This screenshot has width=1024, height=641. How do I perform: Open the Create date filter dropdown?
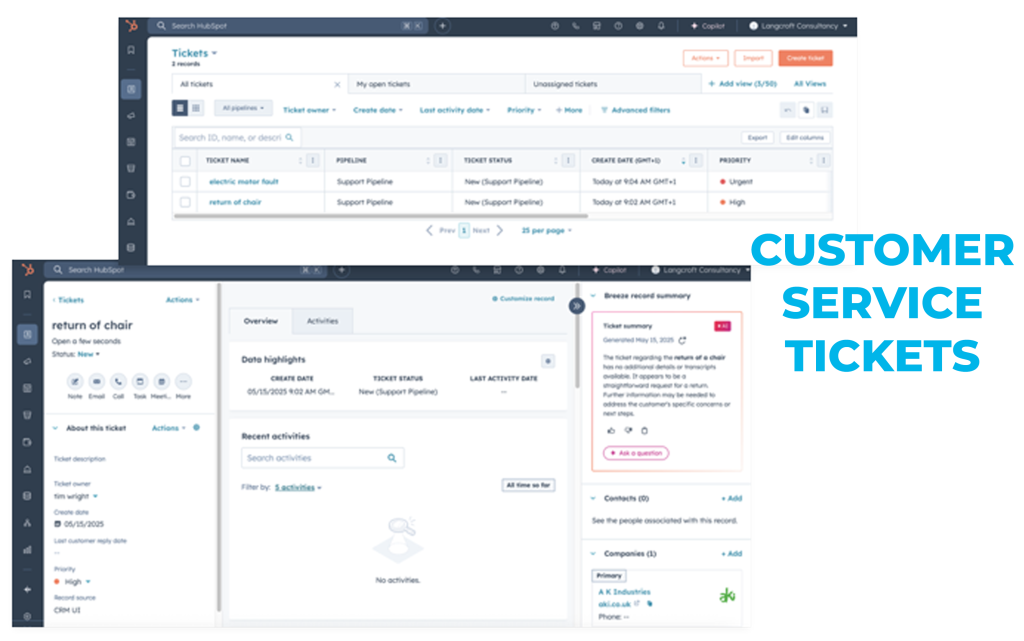click(378, 110)
